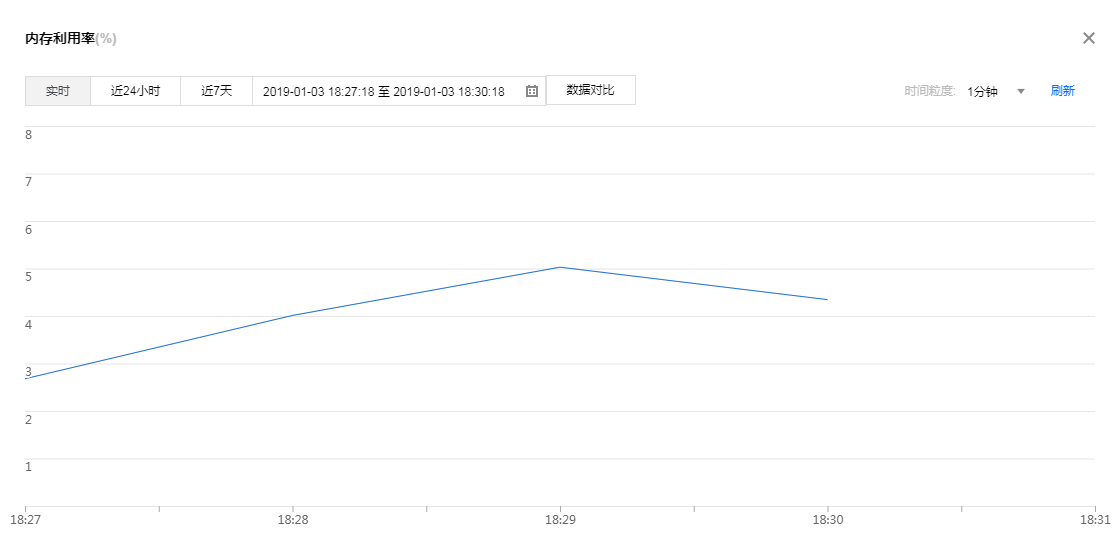Click the 18:31 x-axis label

click(x=1095, y=520)
